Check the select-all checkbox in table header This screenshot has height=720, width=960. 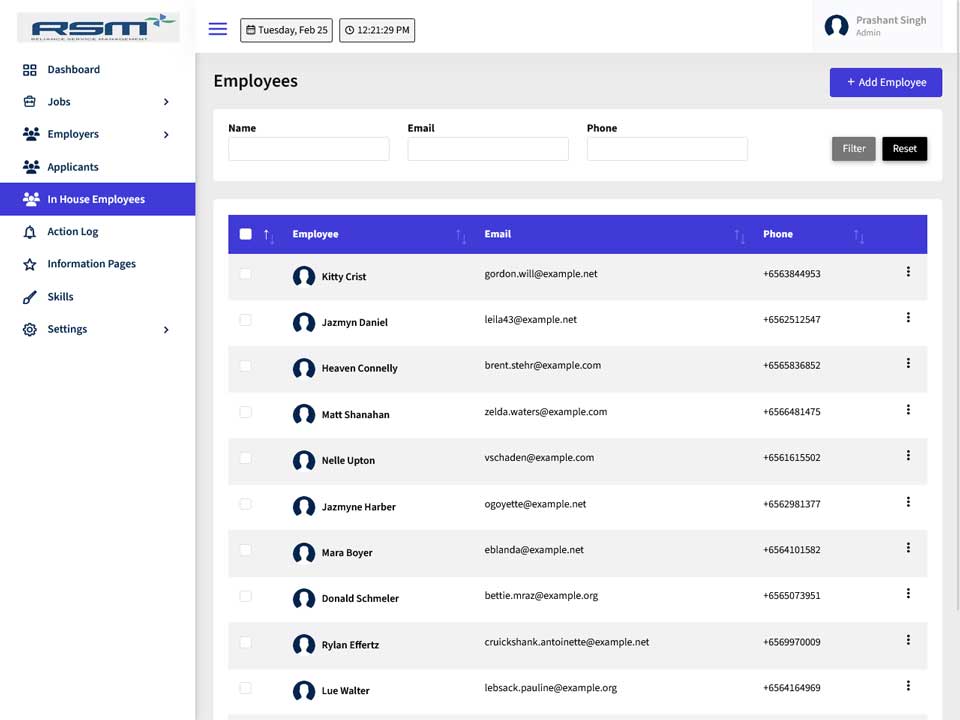246,234
